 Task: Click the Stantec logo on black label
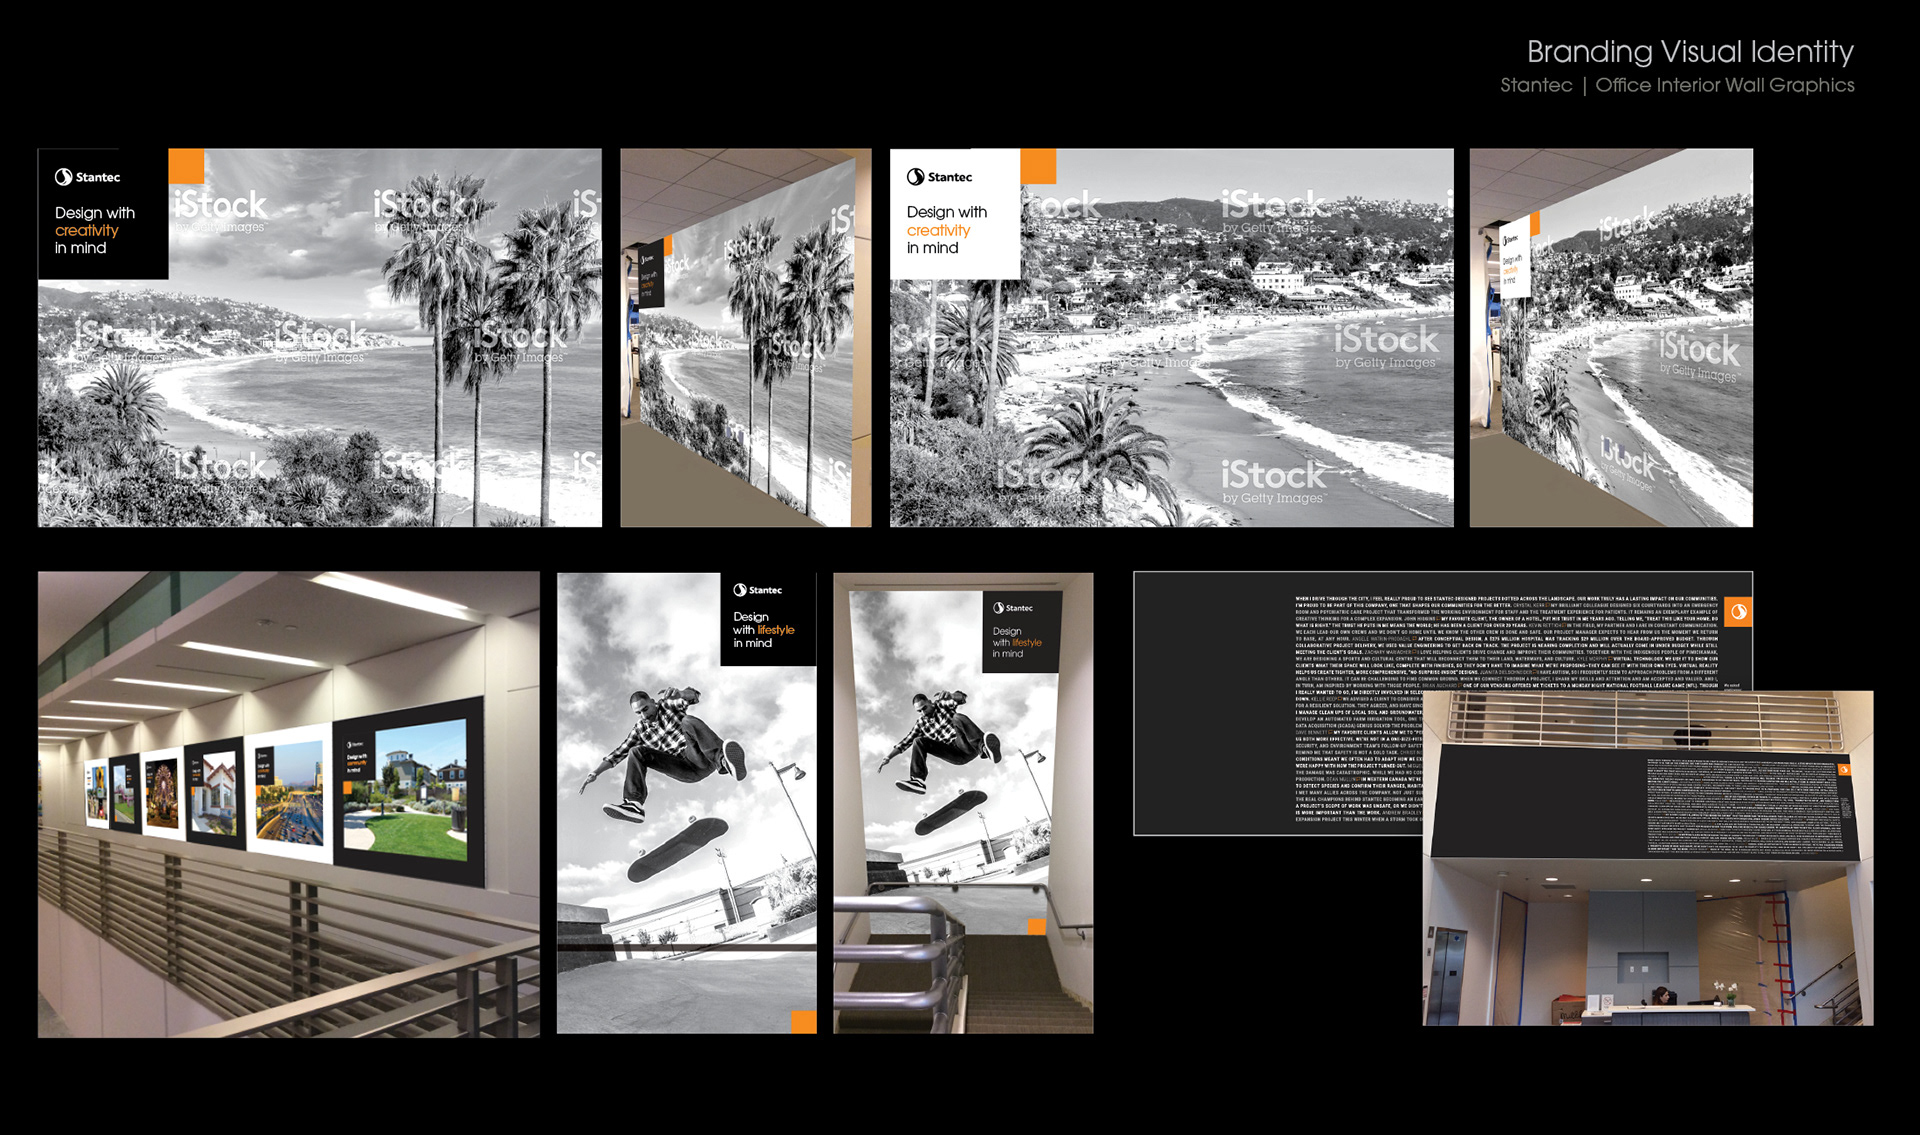tap(87, 177)
